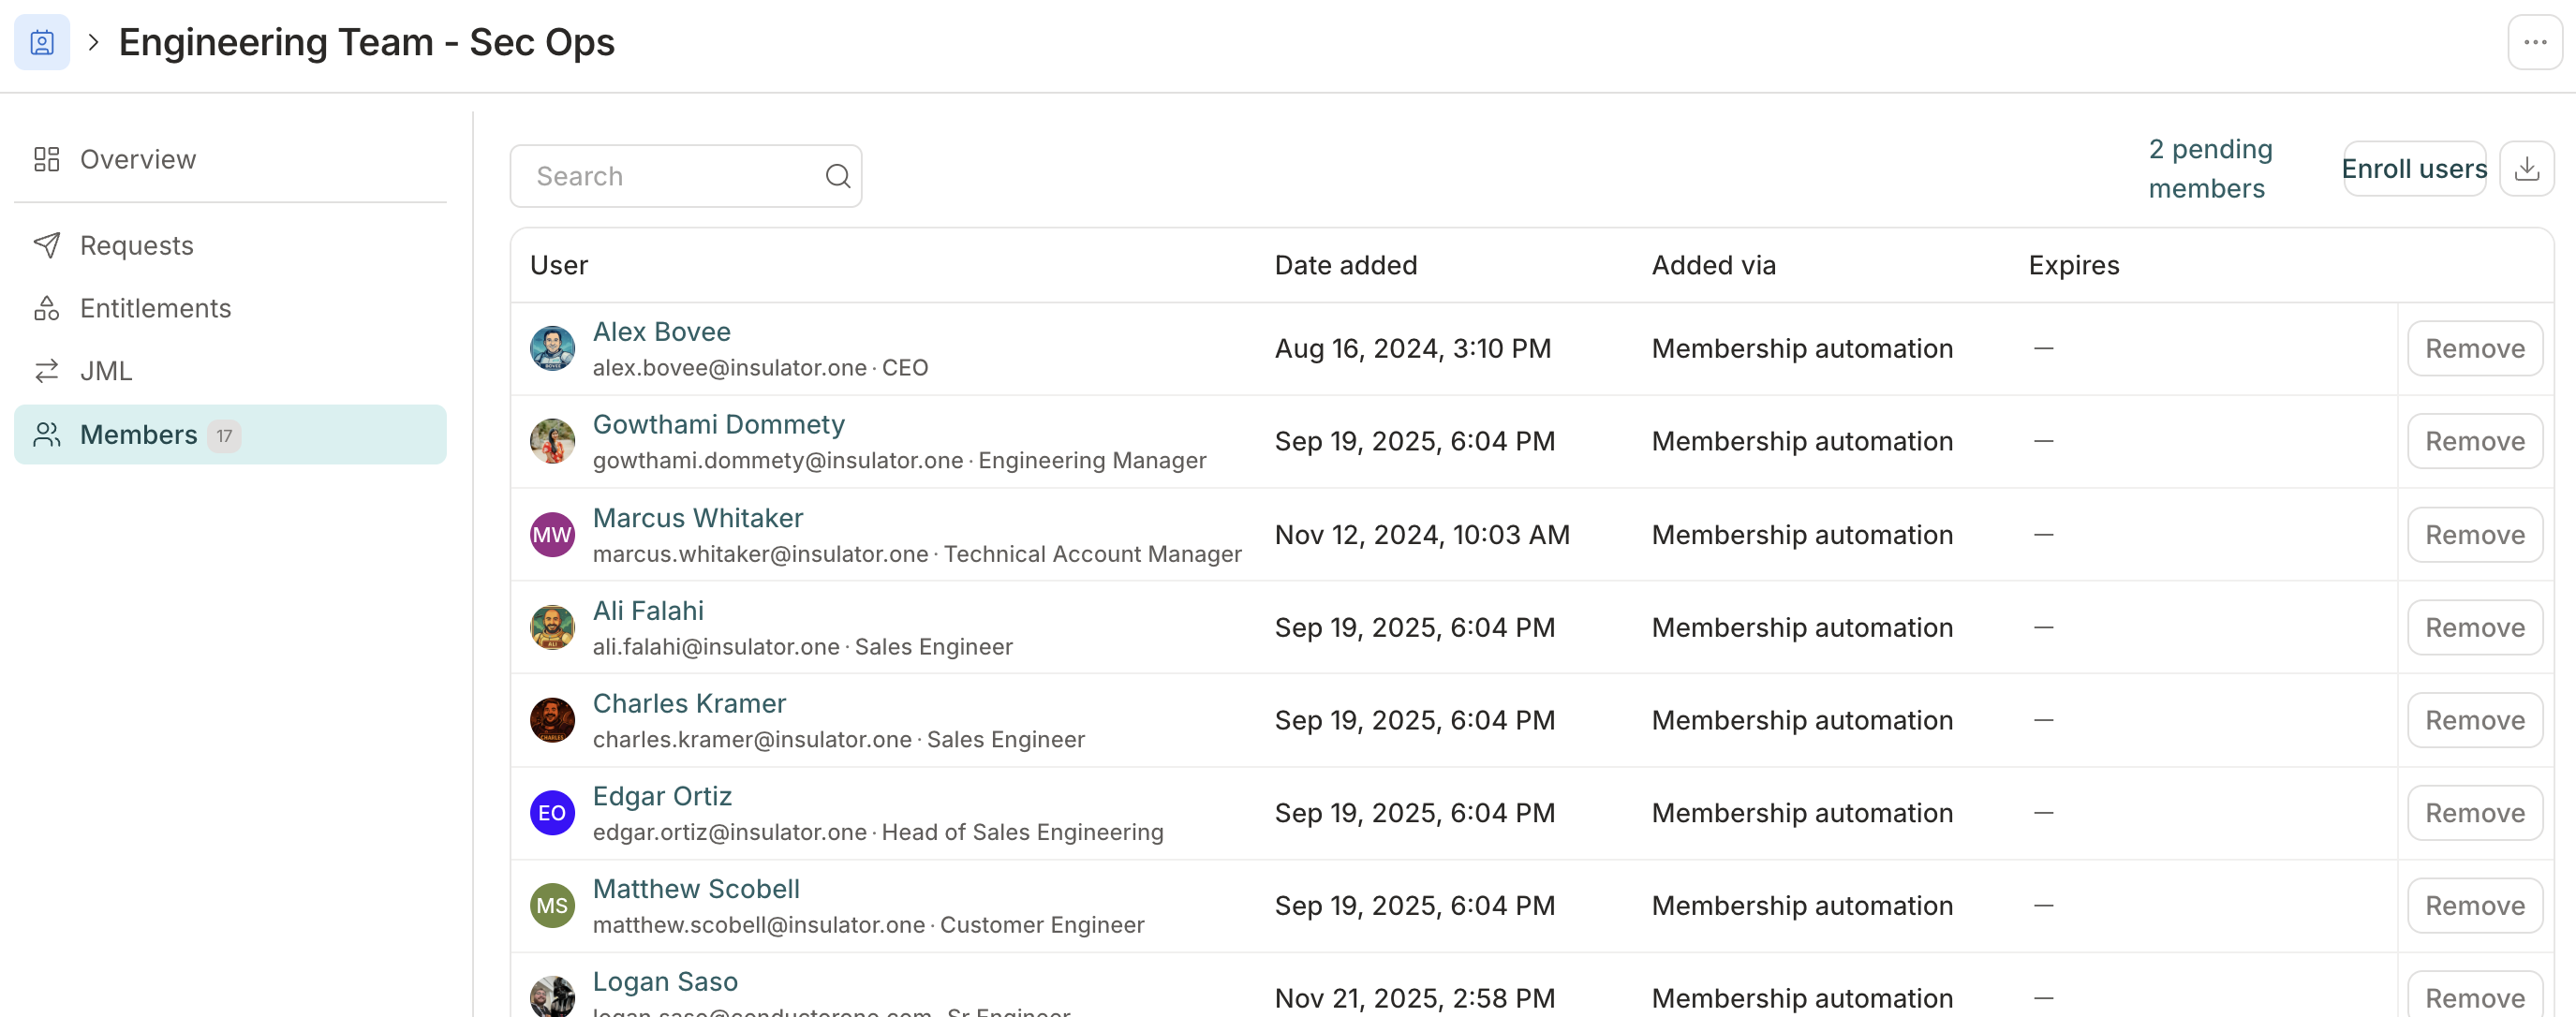The width and height of the screenshot is (2576, 1017).
Task: Remove Marcus Whitaker from the group
Action: 2475,534
